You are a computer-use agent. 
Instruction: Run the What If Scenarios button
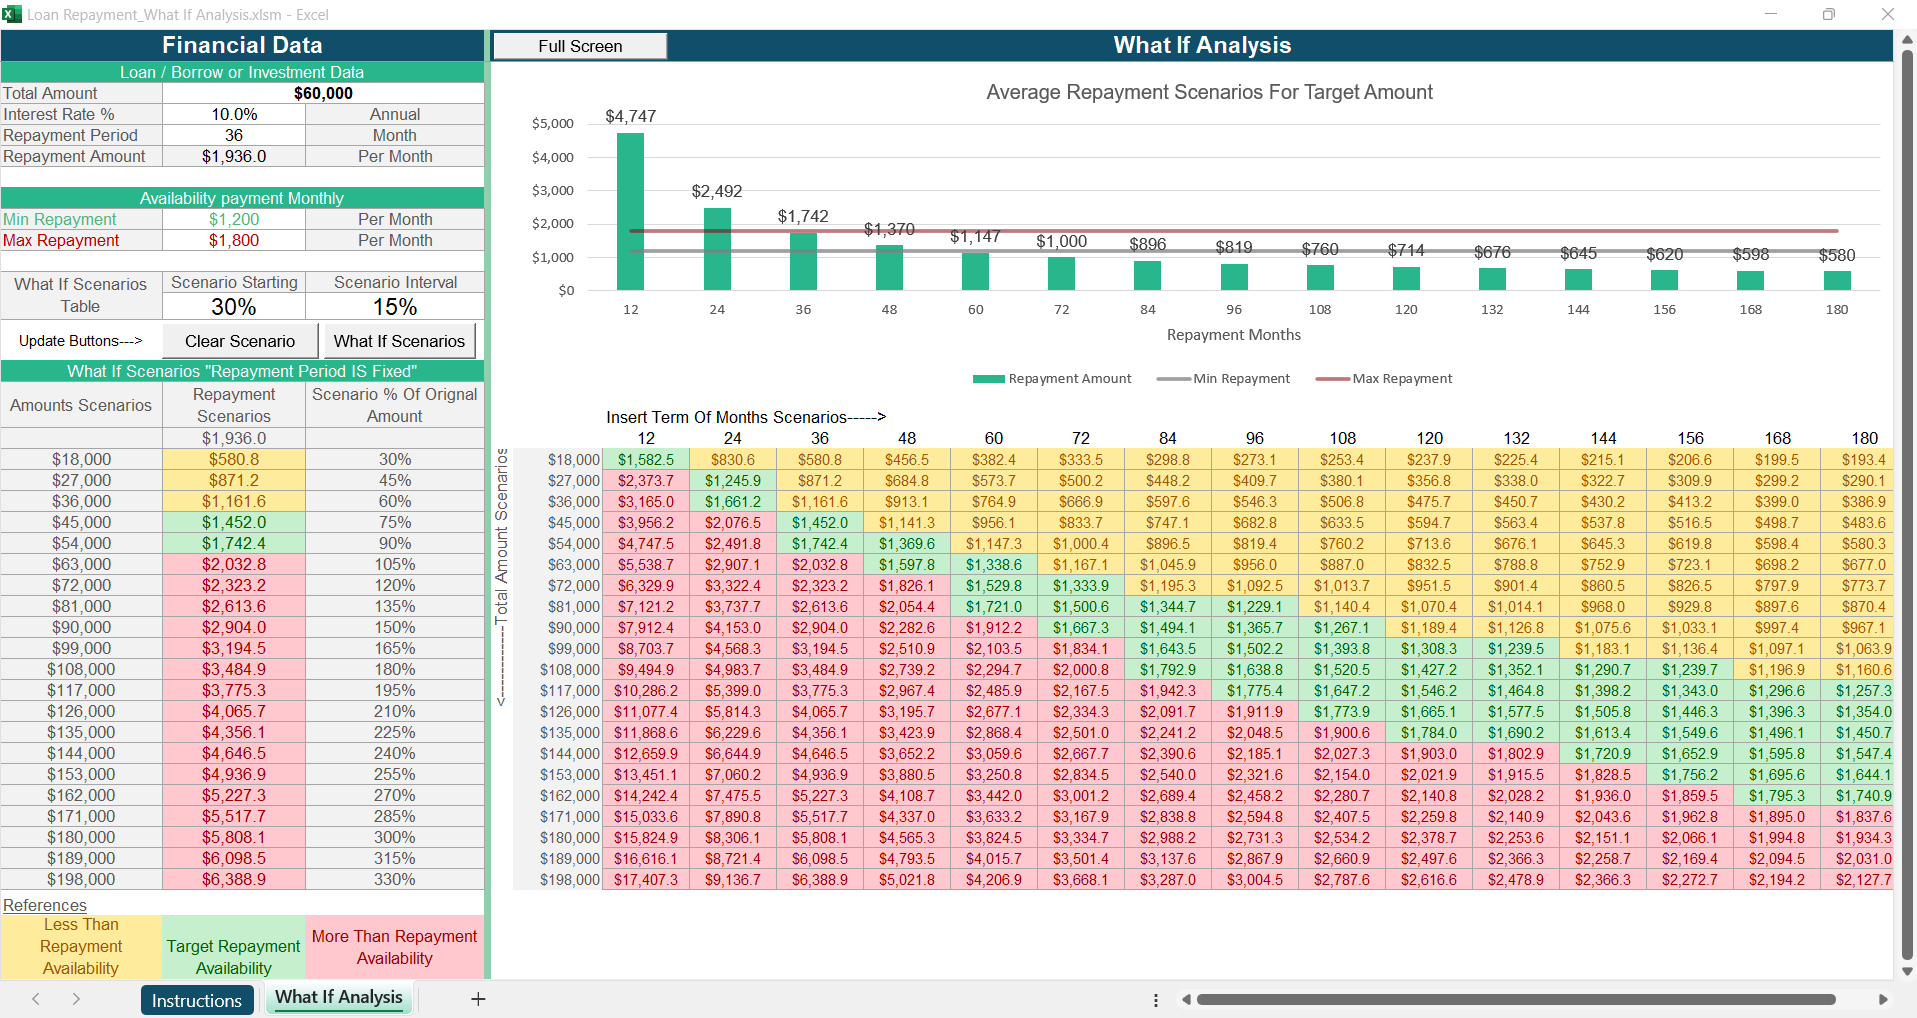[x=399, y=341]
